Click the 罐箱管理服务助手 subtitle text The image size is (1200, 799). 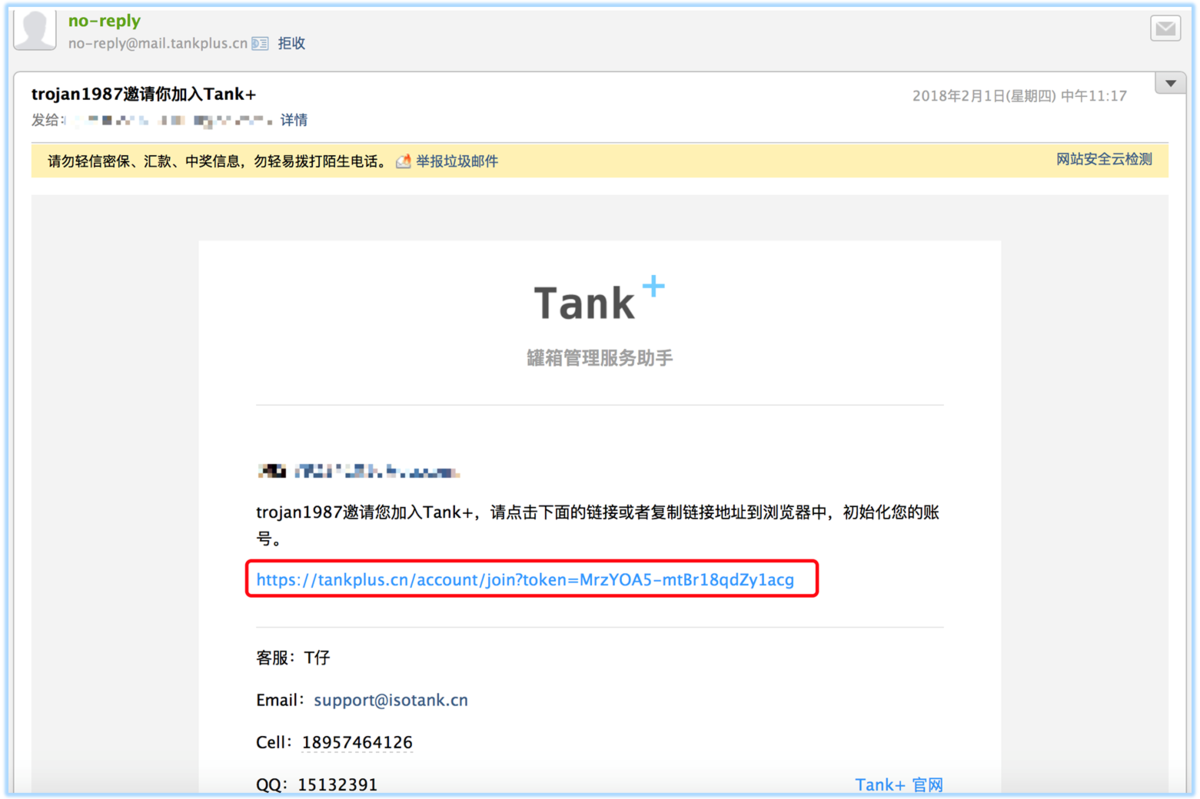[600, 358]
